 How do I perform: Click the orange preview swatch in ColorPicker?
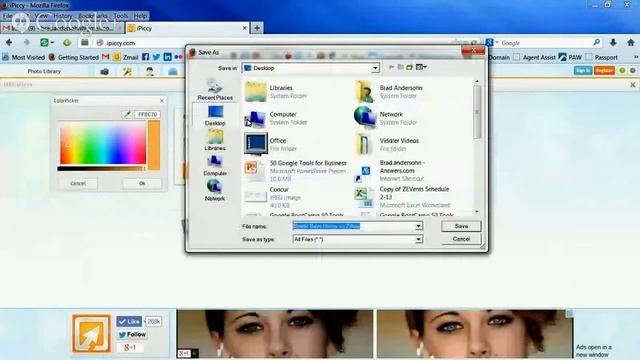coord(154,145)
